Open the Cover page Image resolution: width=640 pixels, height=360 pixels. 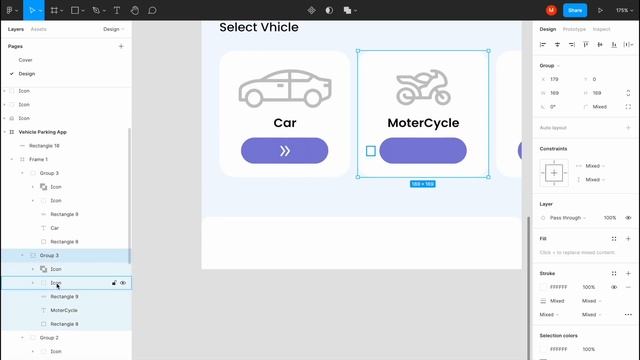click(25, 60)
